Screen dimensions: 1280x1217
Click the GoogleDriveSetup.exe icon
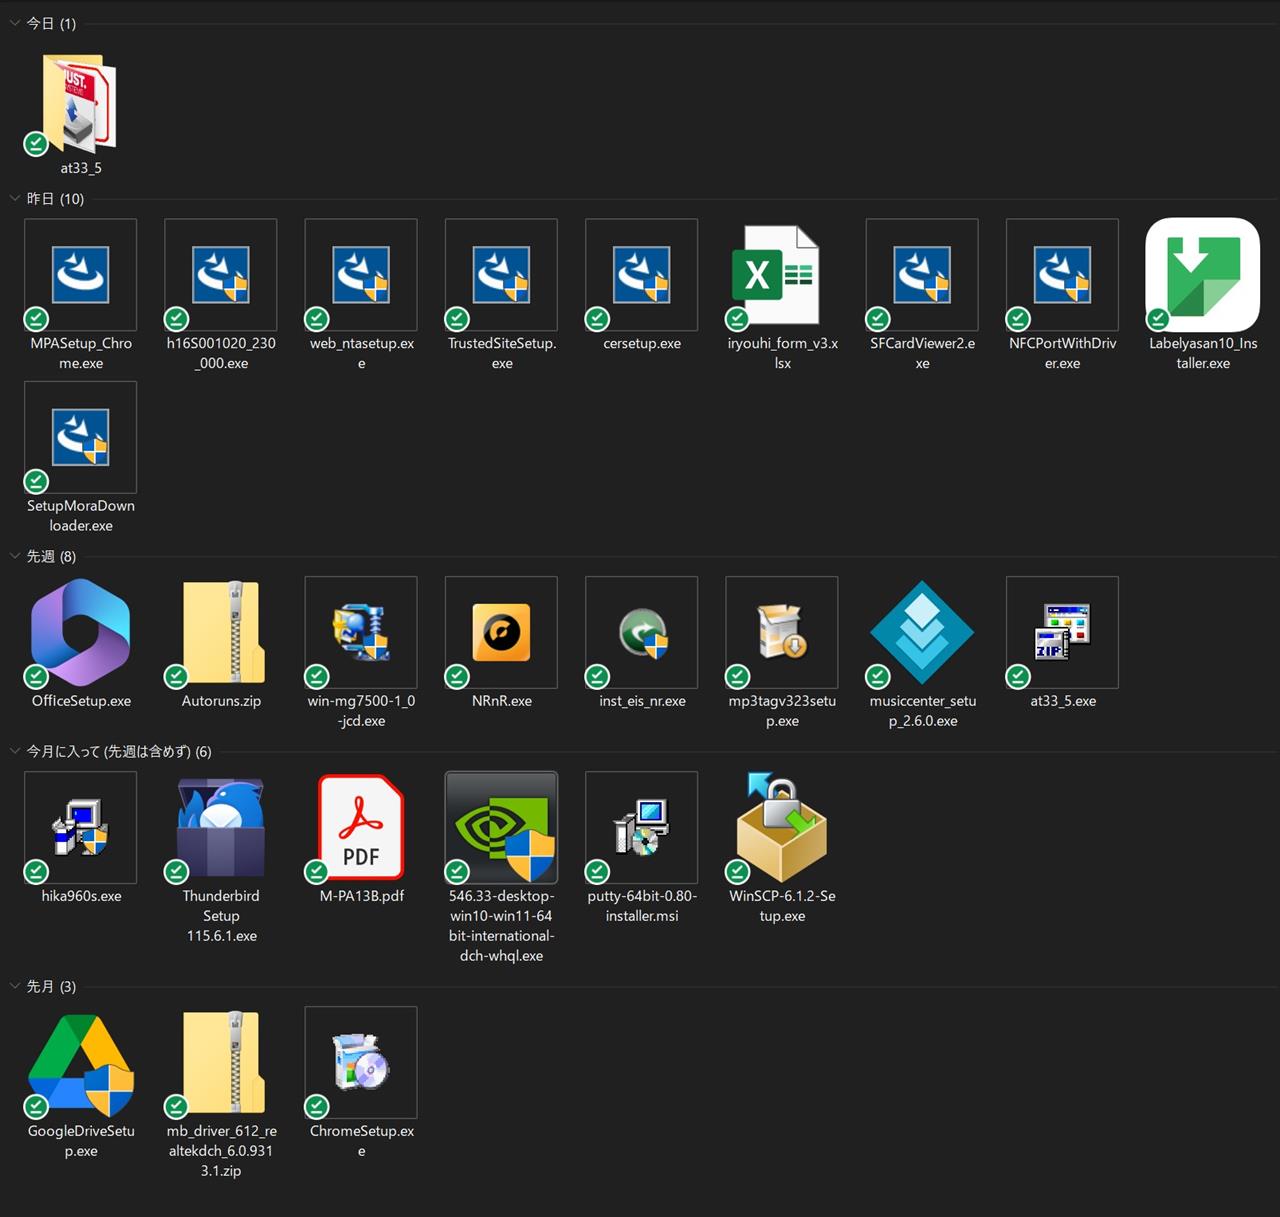pyautogui.click(x=81, y=1064)
